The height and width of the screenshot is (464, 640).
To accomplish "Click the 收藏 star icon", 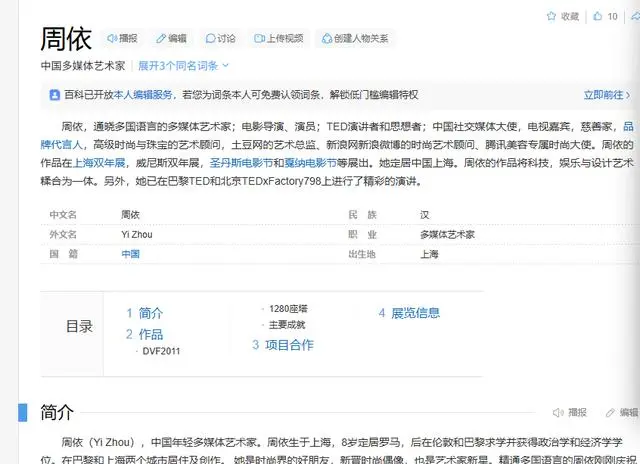I will [x=550, y=16].
